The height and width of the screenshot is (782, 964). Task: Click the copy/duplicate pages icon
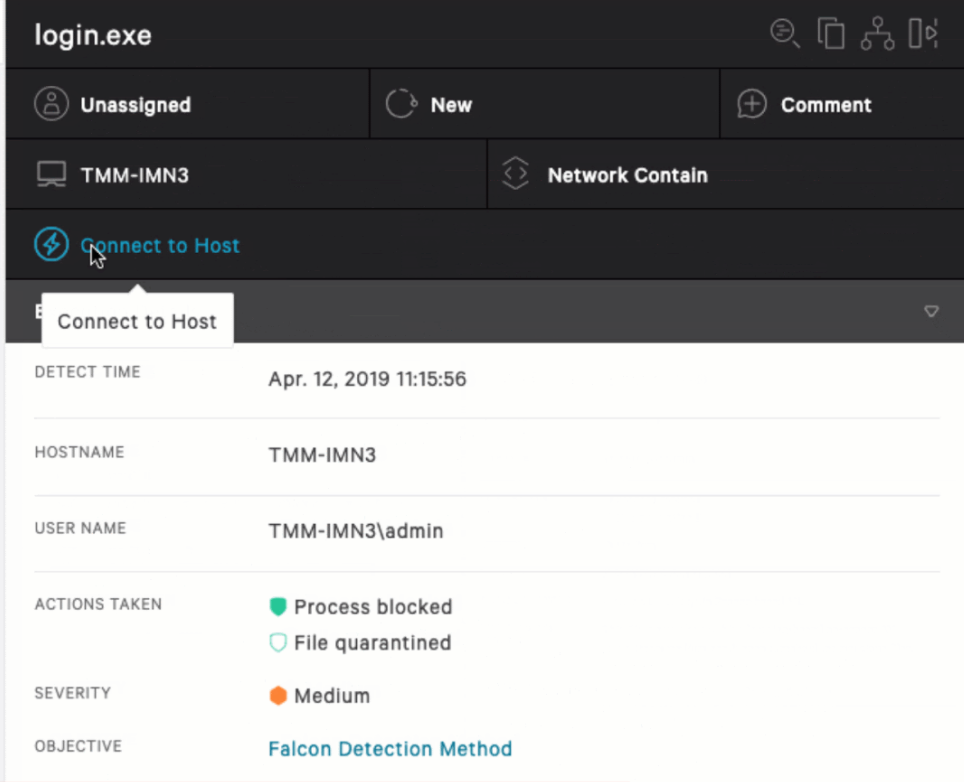pyautogui.click(x=831, y=34)
